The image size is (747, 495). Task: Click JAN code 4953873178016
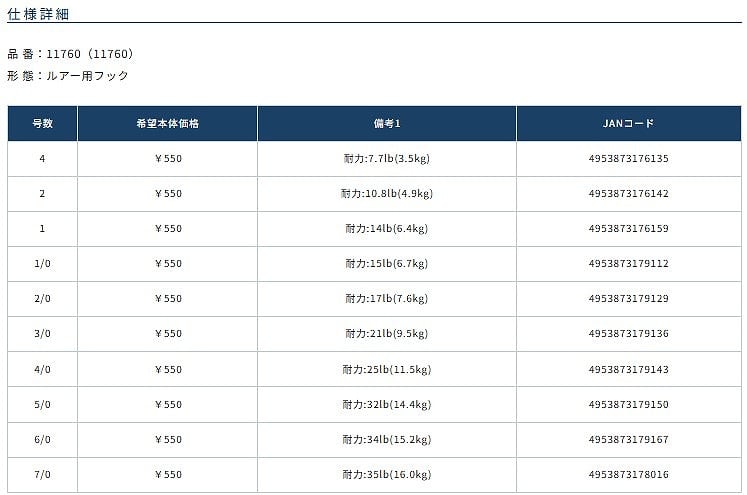click(629, 474)
